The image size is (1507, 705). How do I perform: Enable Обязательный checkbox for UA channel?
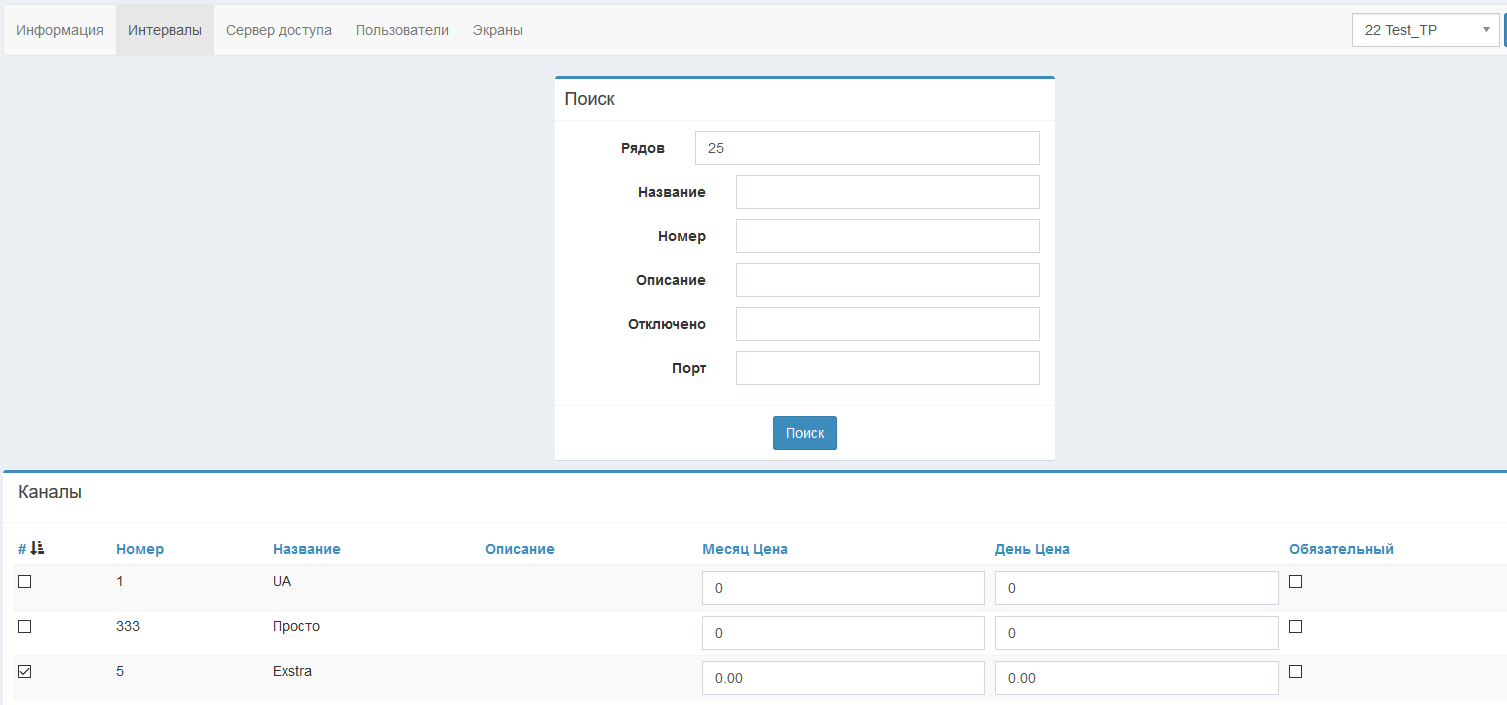tap(1295, 582)
